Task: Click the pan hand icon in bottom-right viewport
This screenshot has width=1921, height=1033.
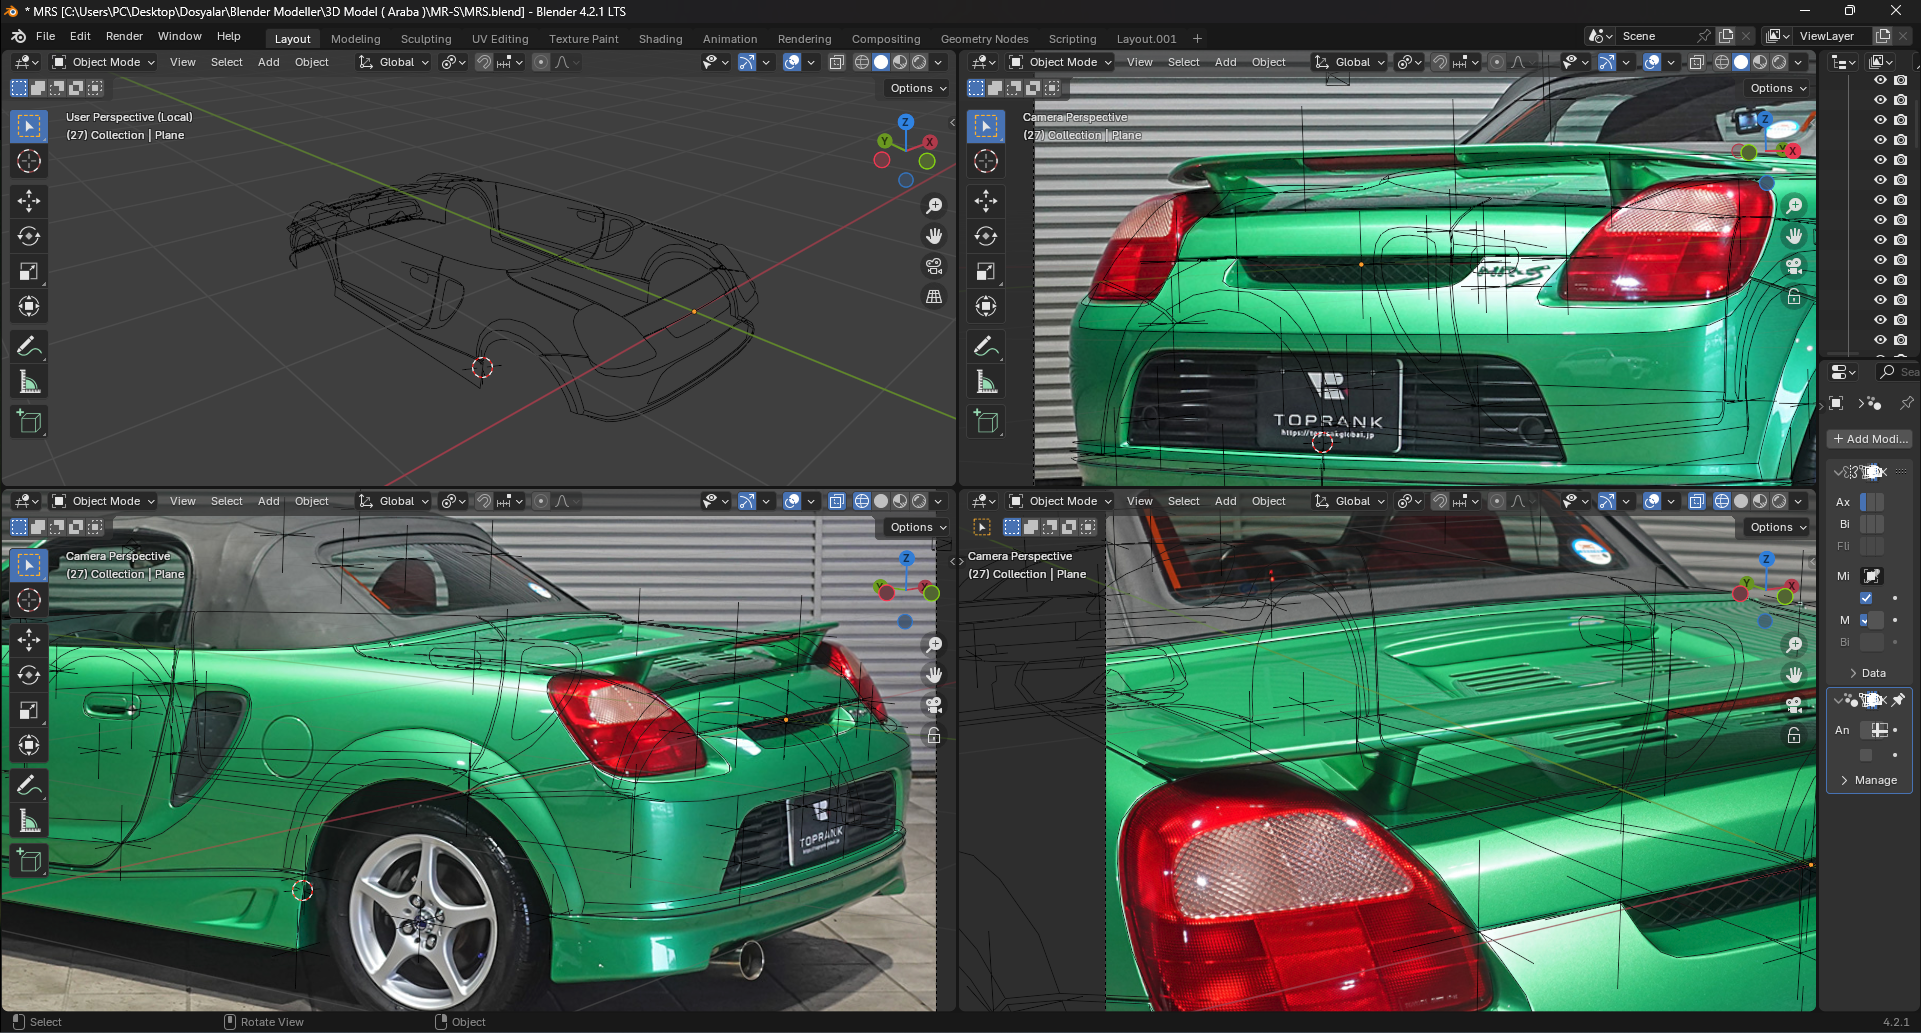Action: coord(1794,675)
